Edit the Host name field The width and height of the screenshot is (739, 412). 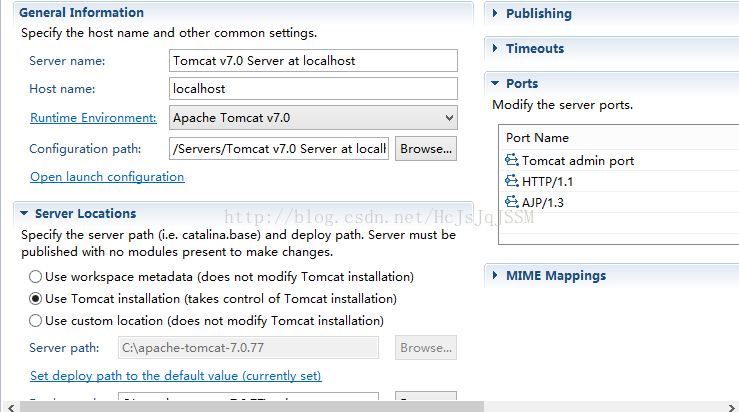313,89
